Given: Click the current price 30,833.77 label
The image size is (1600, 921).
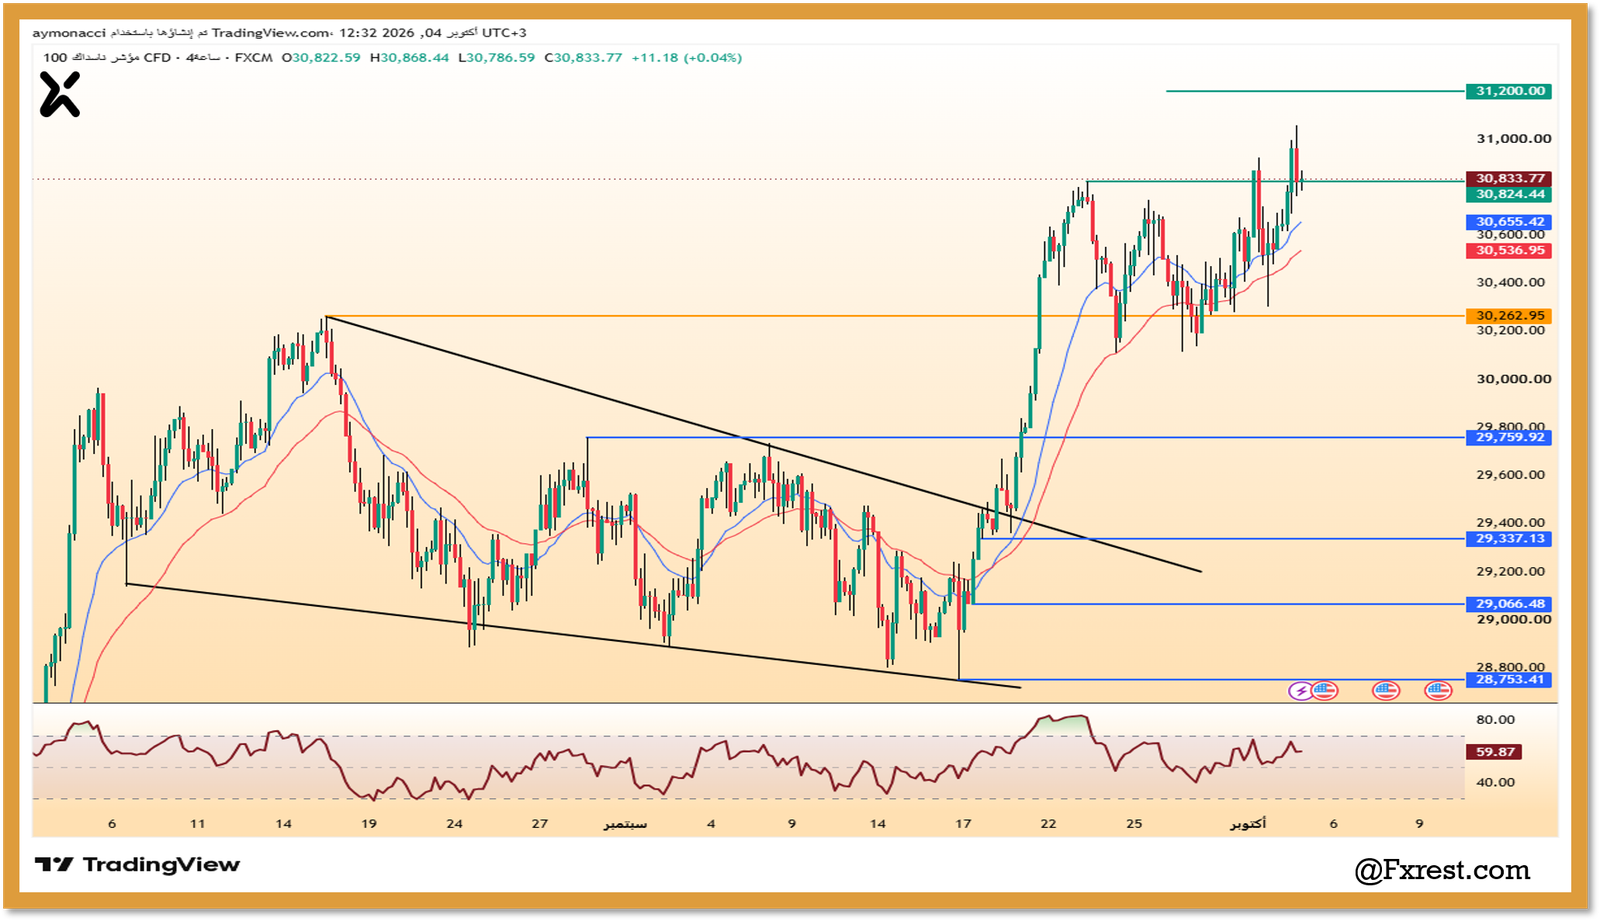Looking at the screenshot, I should click(x=1510, y=178).
